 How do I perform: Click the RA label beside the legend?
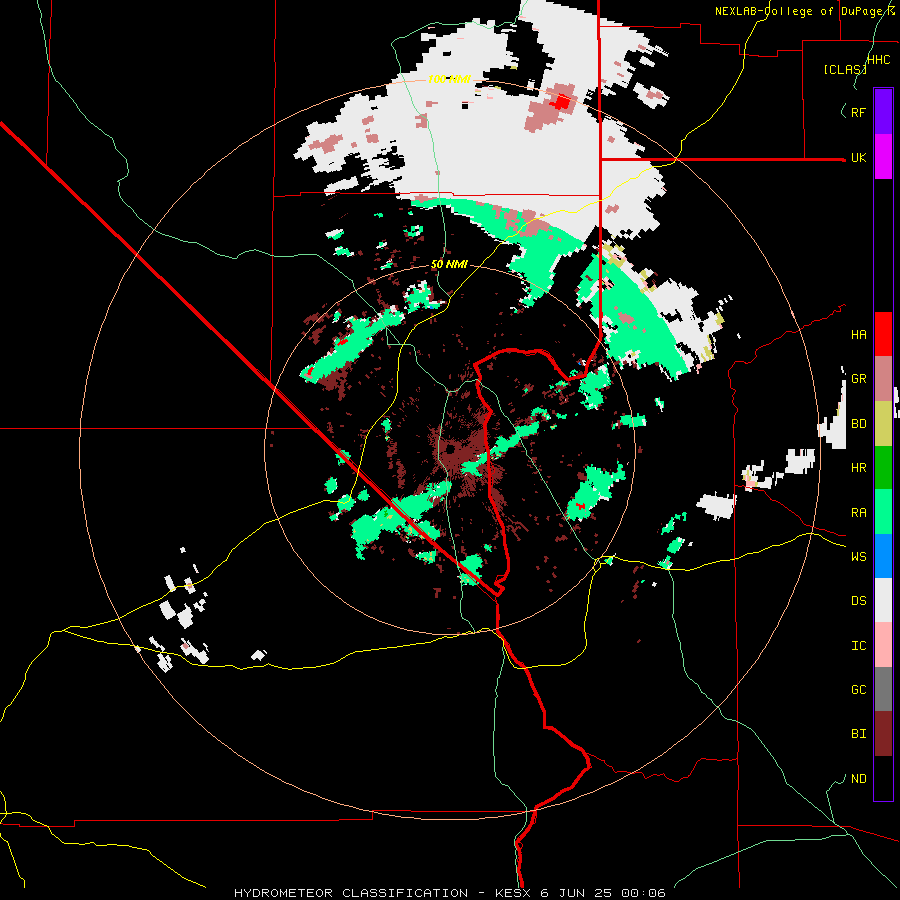coord(858,513)
